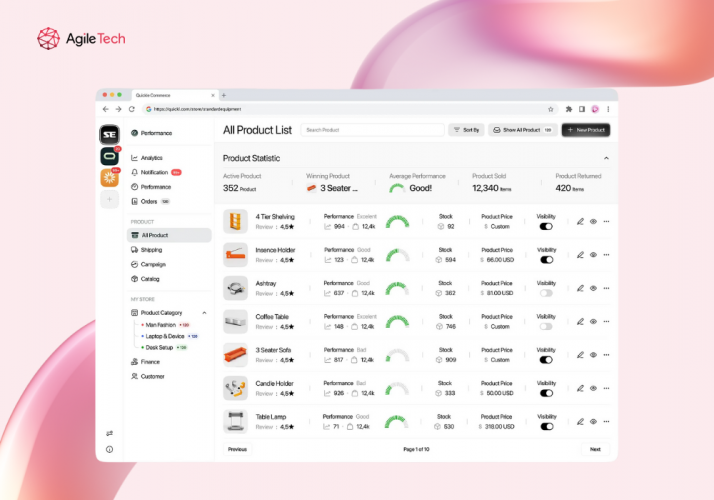Go to Analytics in sidebar
The width and height of the screenshot is (714, 500).
147,158
